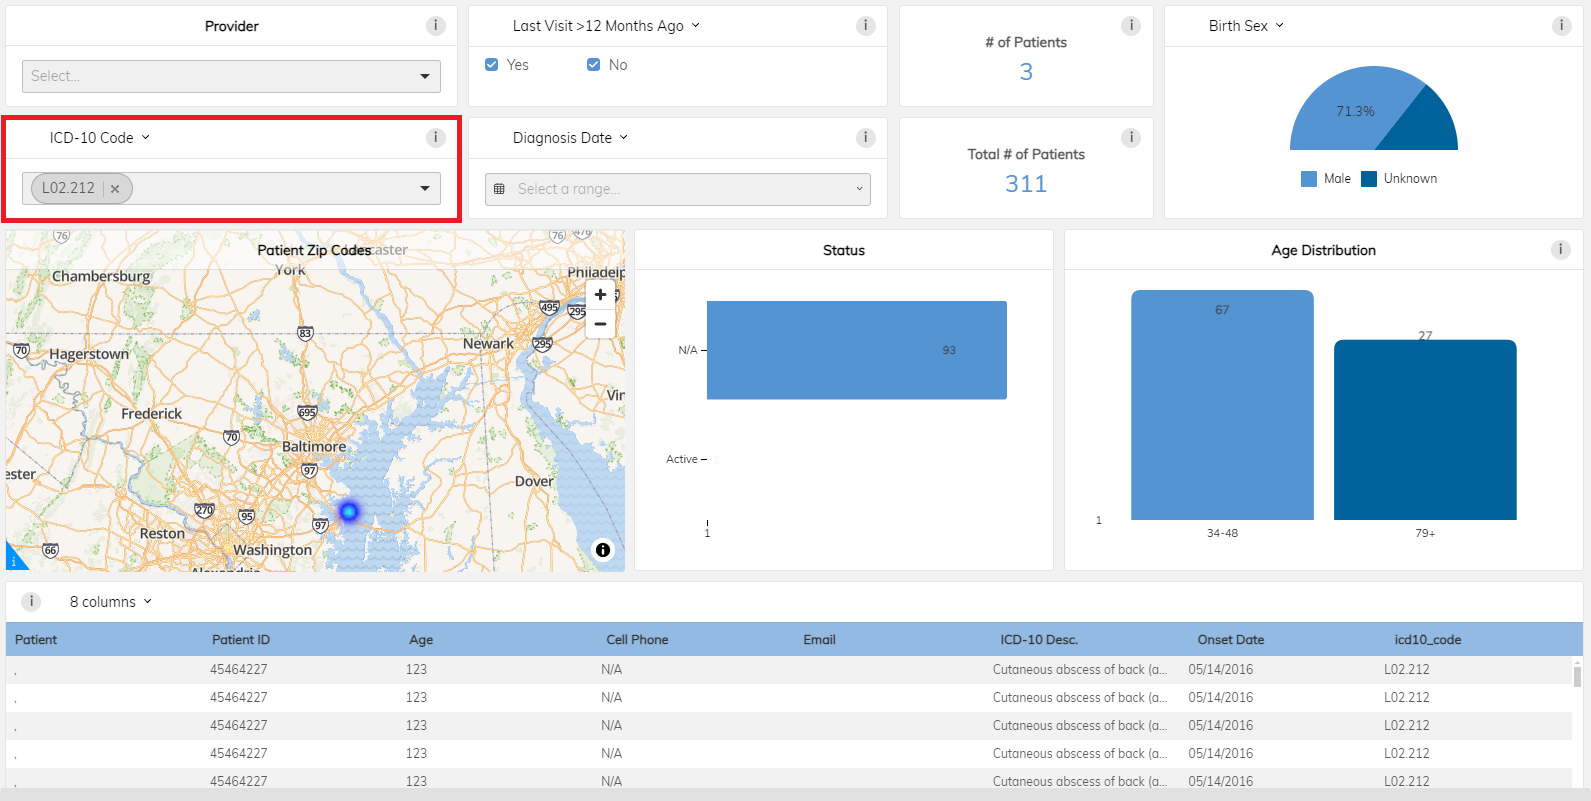Viewport: 1591px width, 801px height.
Task: Open Age Distribution info icon
Action: pos(1560,250)
